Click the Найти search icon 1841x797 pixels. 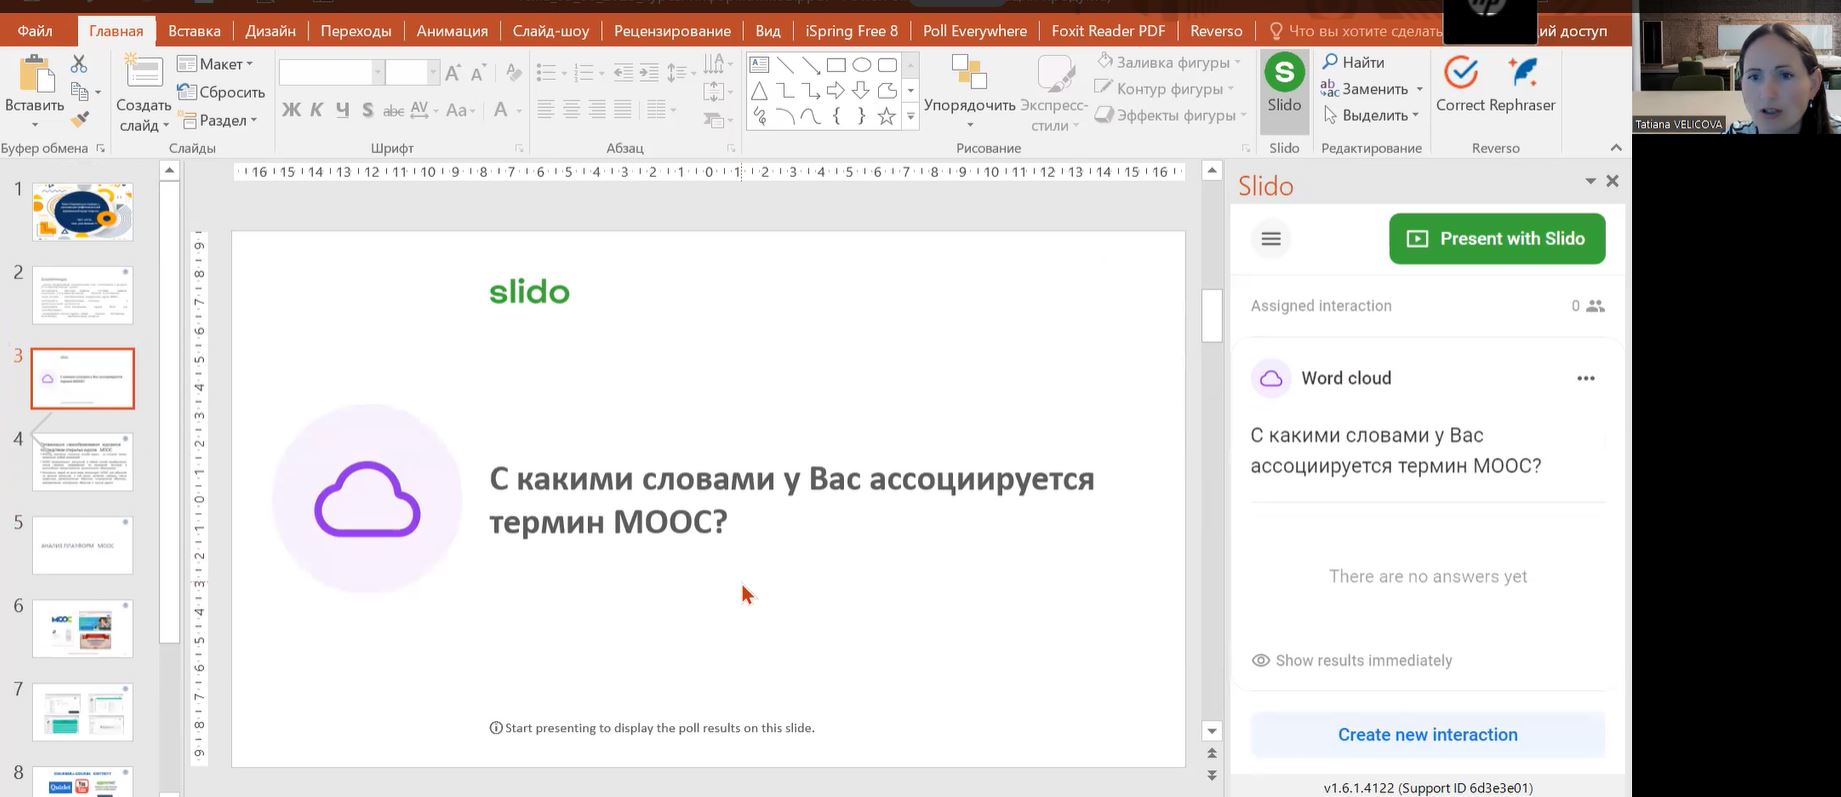pos(1331,62)
